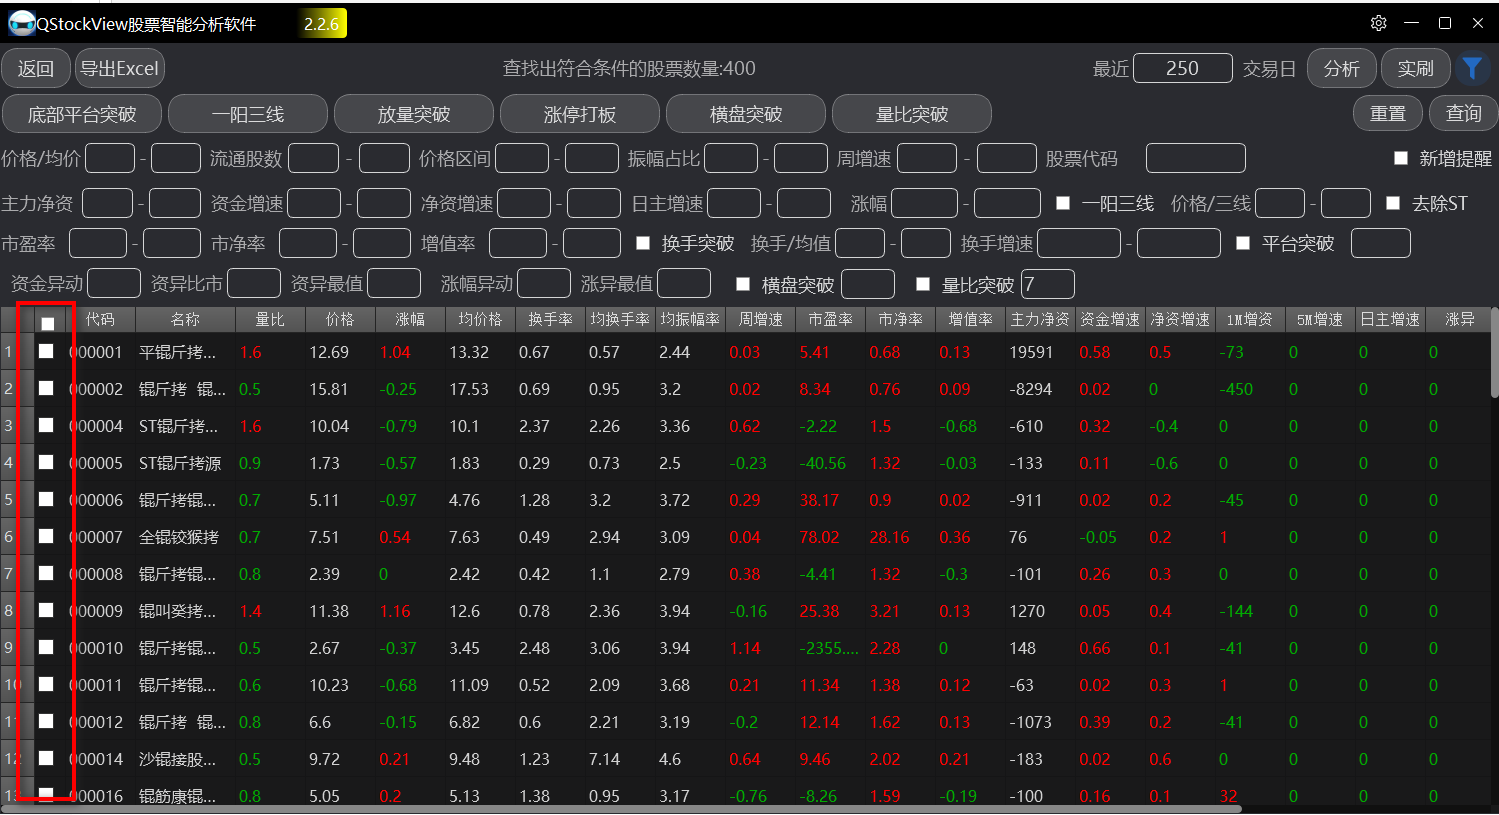The height and width of the screenshot is (815, 1499).
Task: Select the 横盘突破 strategy button
Action: (x=746, y=114)
